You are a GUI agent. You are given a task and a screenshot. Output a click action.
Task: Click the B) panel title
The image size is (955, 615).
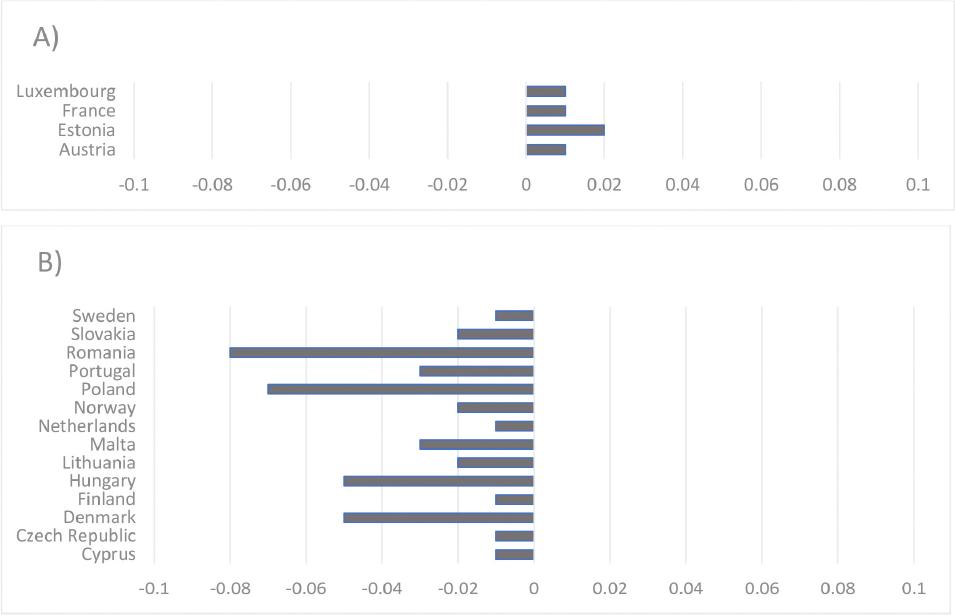click(50, 262)
